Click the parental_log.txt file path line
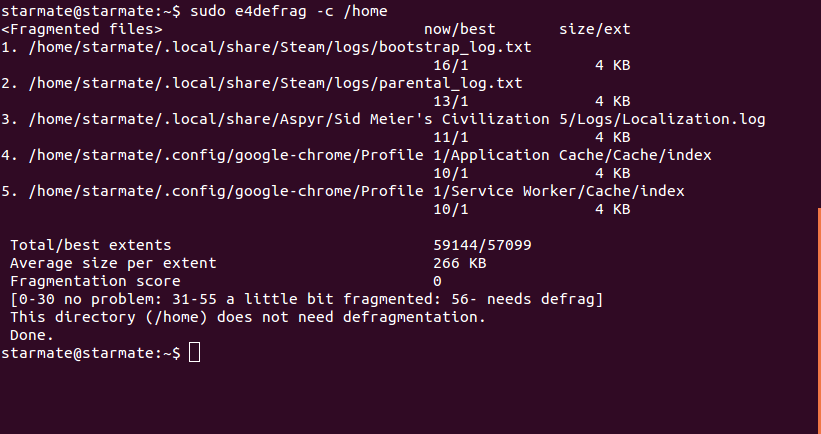The width and height of the screenshot is (821, 434). pyautogui.click(x=275, y=83)
